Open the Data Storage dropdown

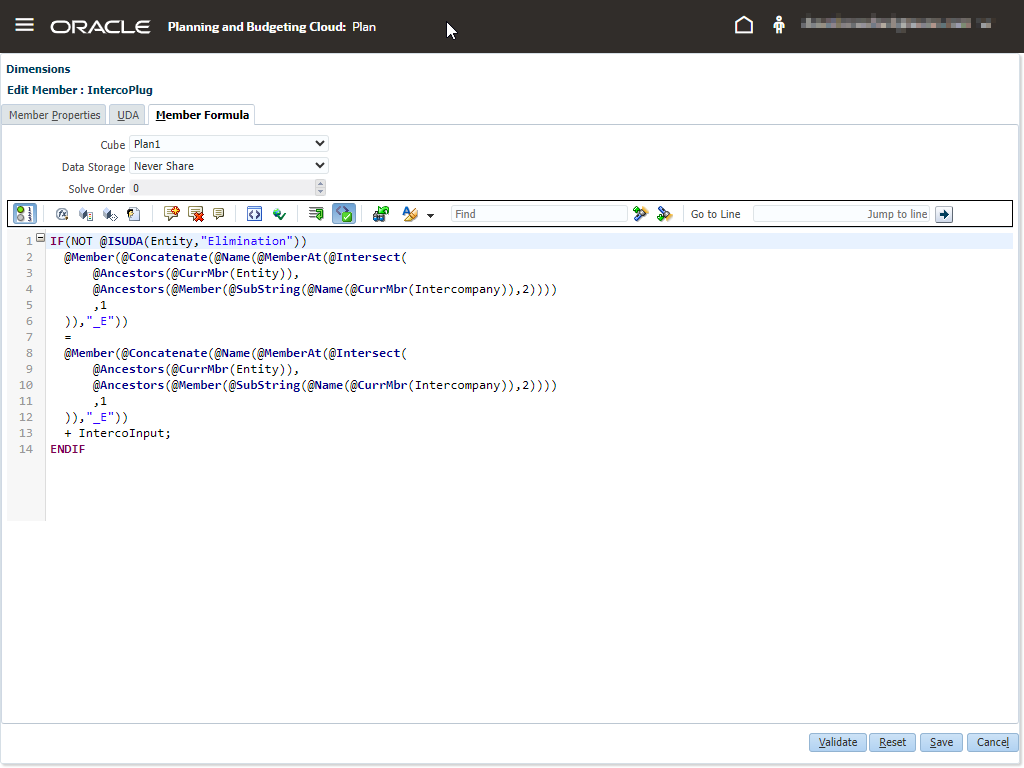[x=229, y=166]
